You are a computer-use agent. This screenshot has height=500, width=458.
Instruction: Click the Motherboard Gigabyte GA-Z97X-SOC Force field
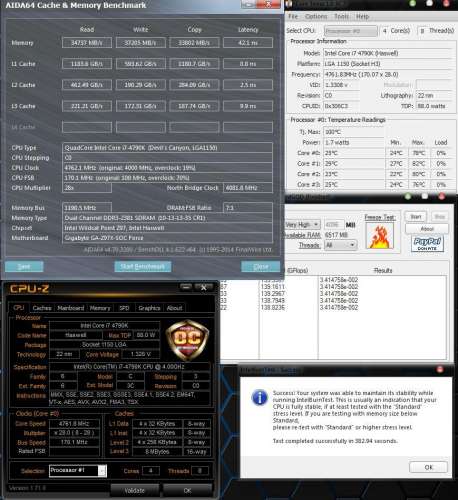(x=167, y=238)
